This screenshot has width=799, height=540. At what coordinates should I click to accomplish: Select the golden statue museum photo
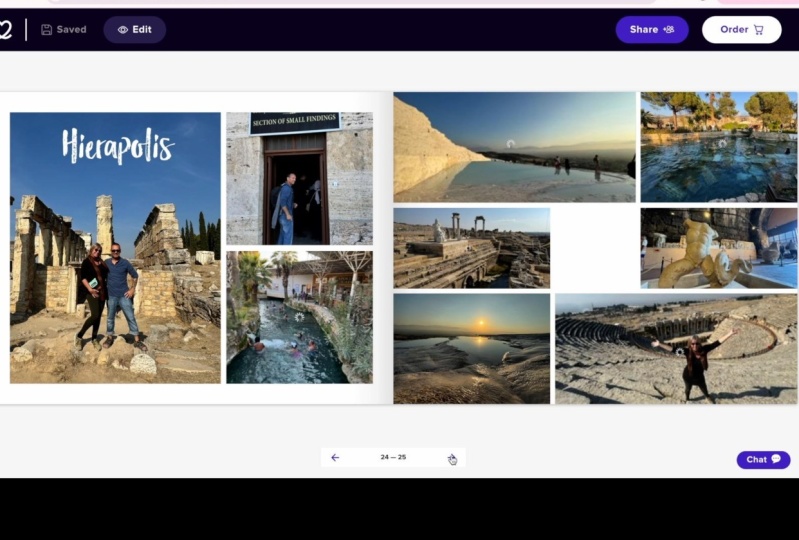(718, 248)
